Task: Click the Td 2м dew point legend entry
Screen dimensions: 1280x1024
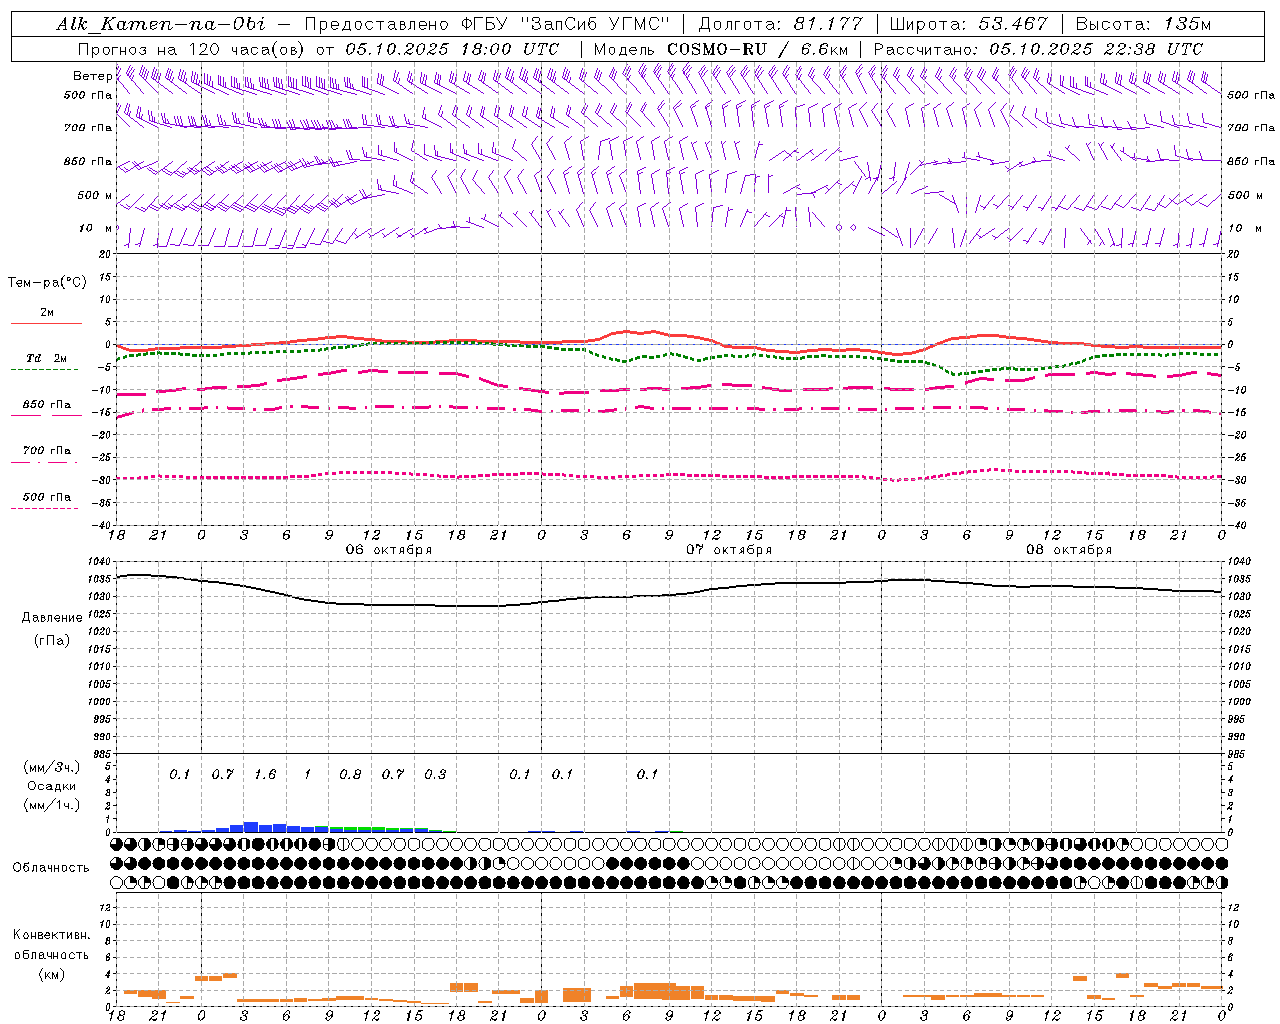Action: 46,358
